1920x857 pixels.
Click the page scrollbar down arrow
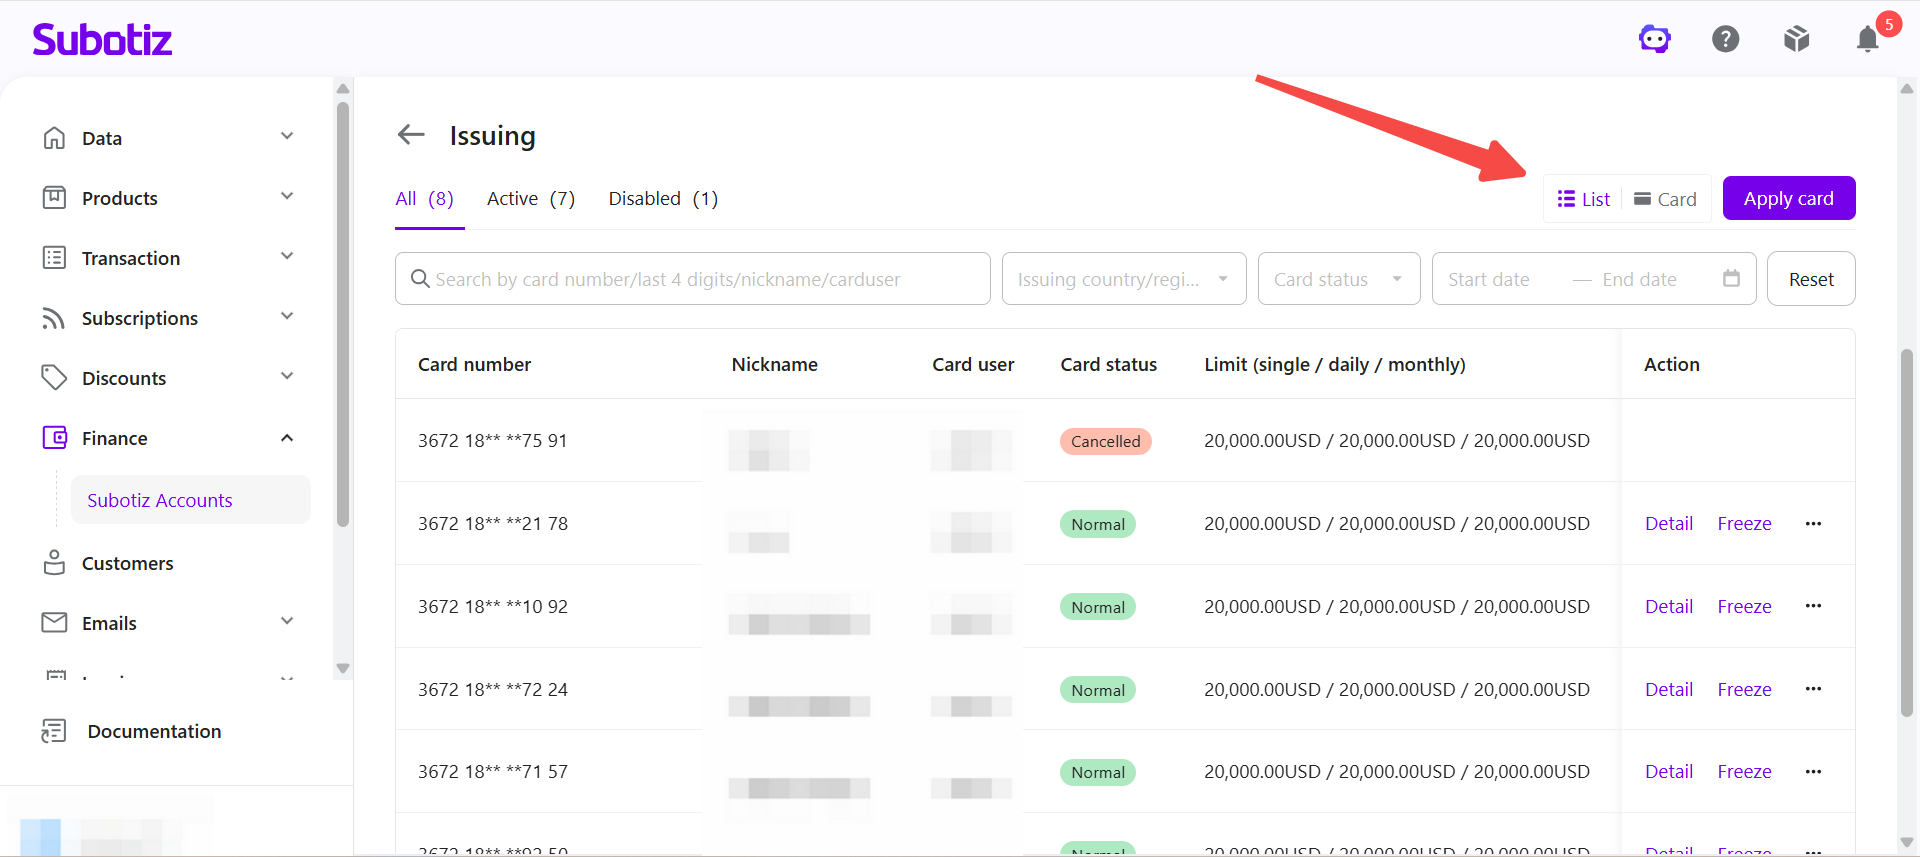pos(1907,842)
